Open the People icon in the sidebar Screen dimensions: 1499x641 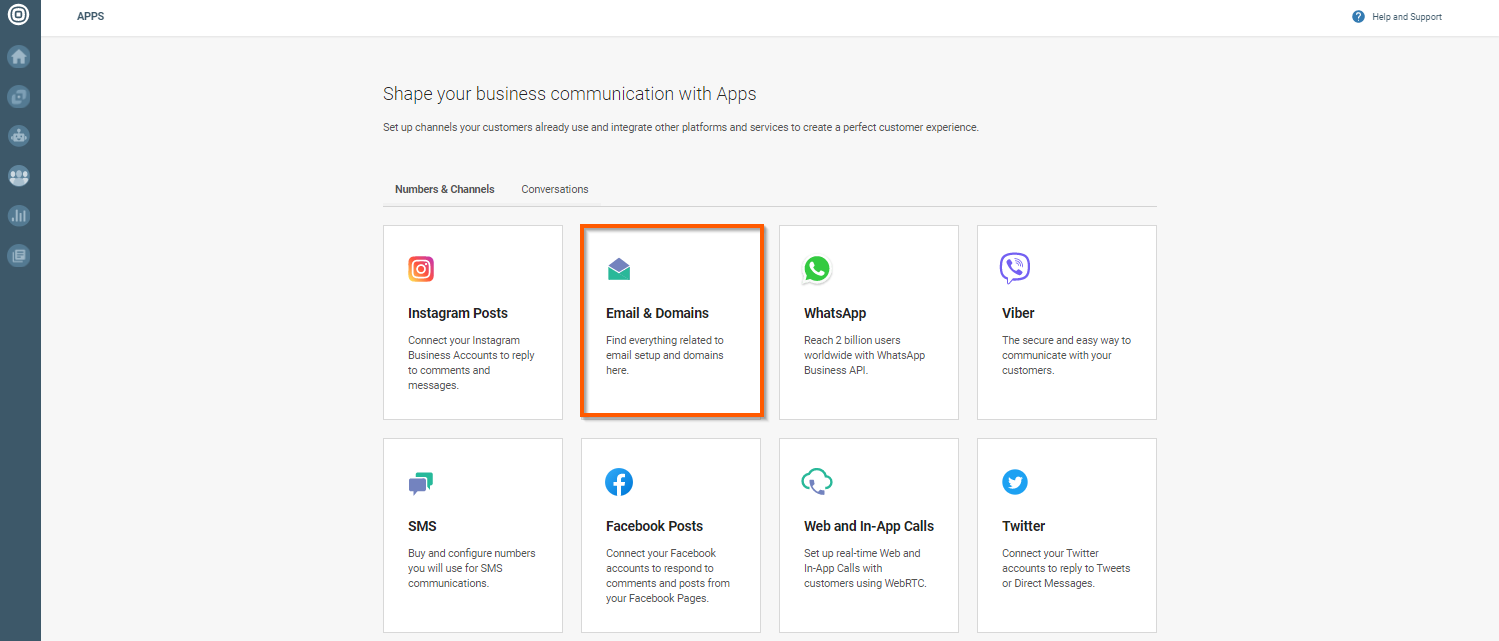(18, 176)
